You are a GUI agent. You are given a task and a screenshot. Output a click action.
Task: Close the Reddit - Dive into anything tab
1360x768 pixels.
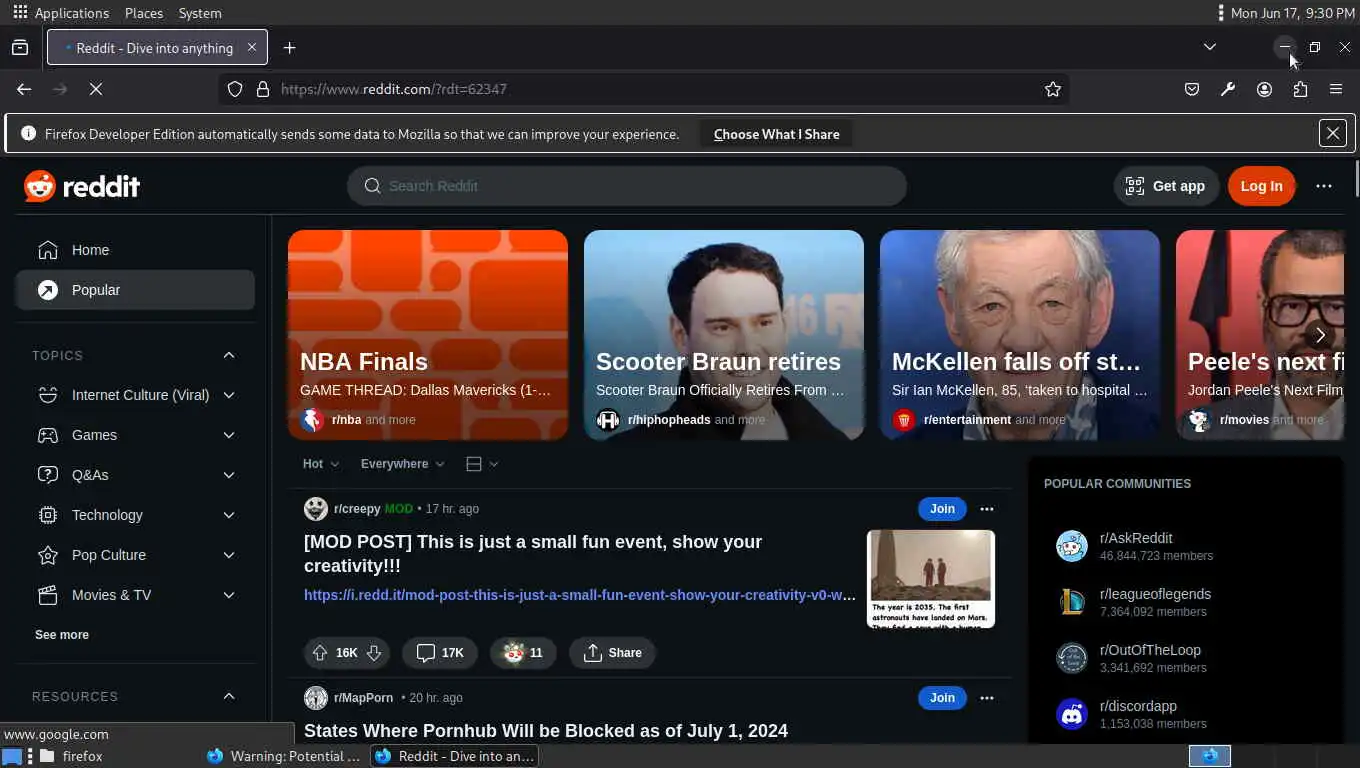point(252,47)
